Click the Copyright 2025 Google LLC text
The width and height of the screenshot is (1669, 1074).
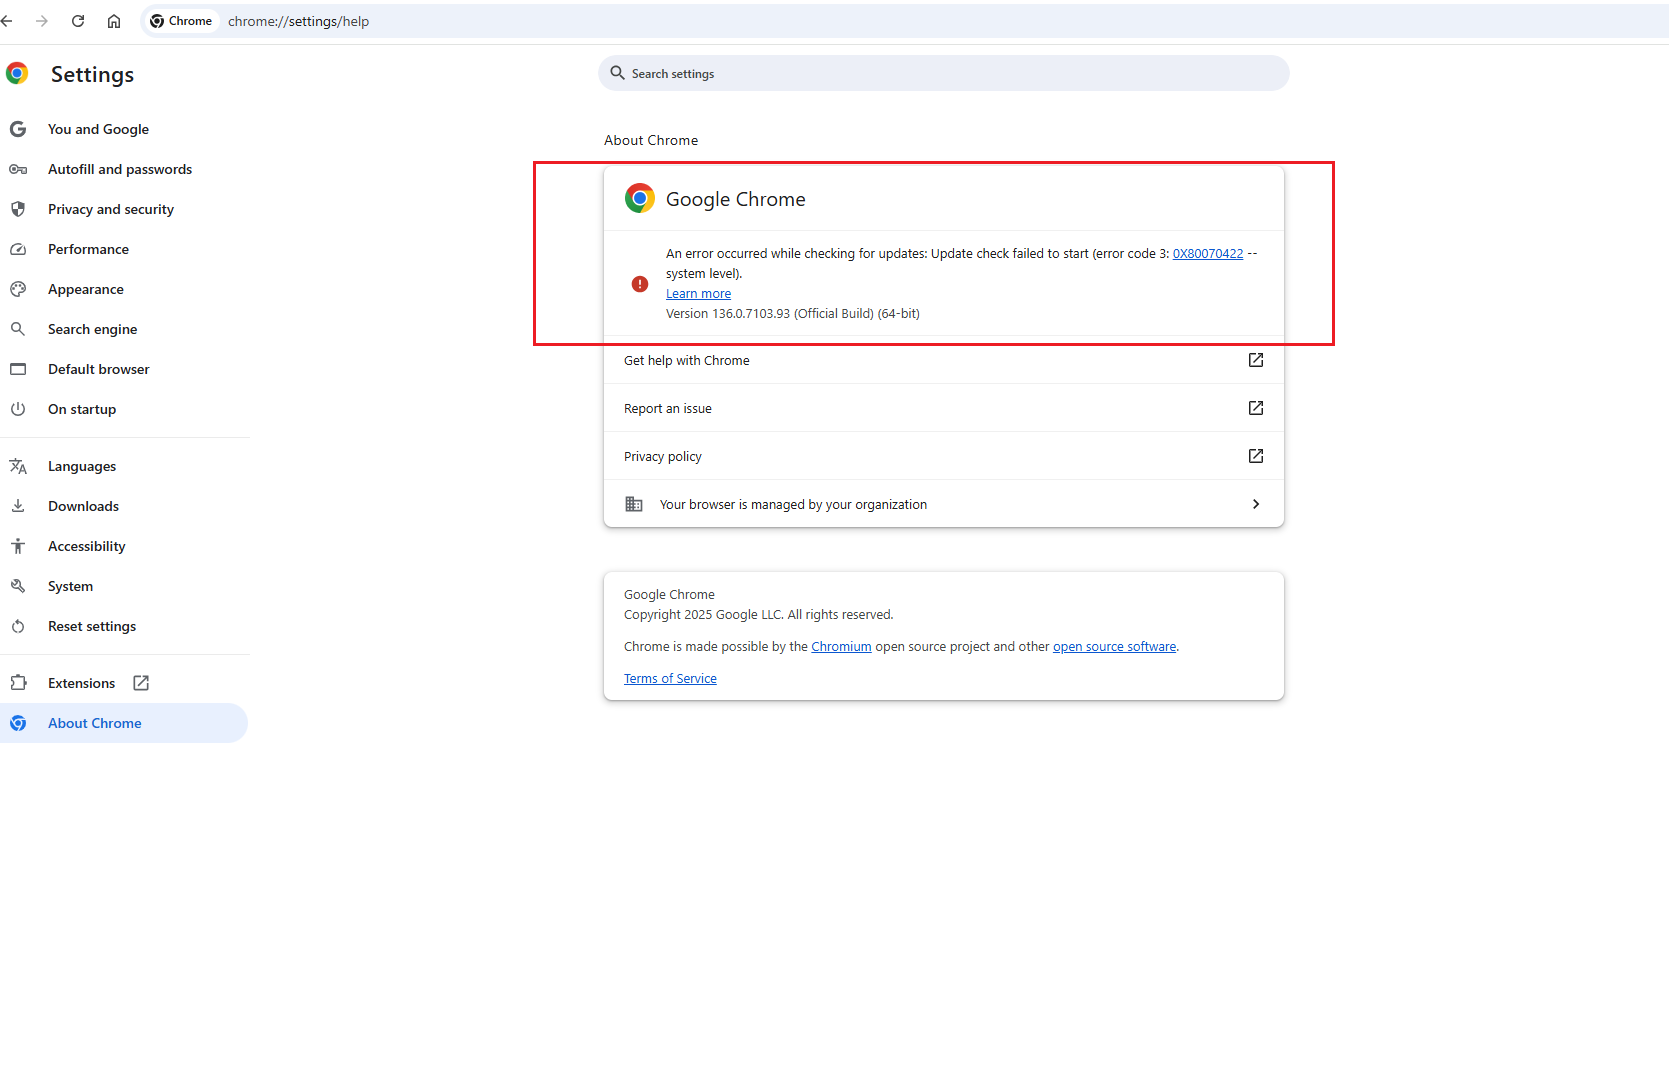point(758,615)
